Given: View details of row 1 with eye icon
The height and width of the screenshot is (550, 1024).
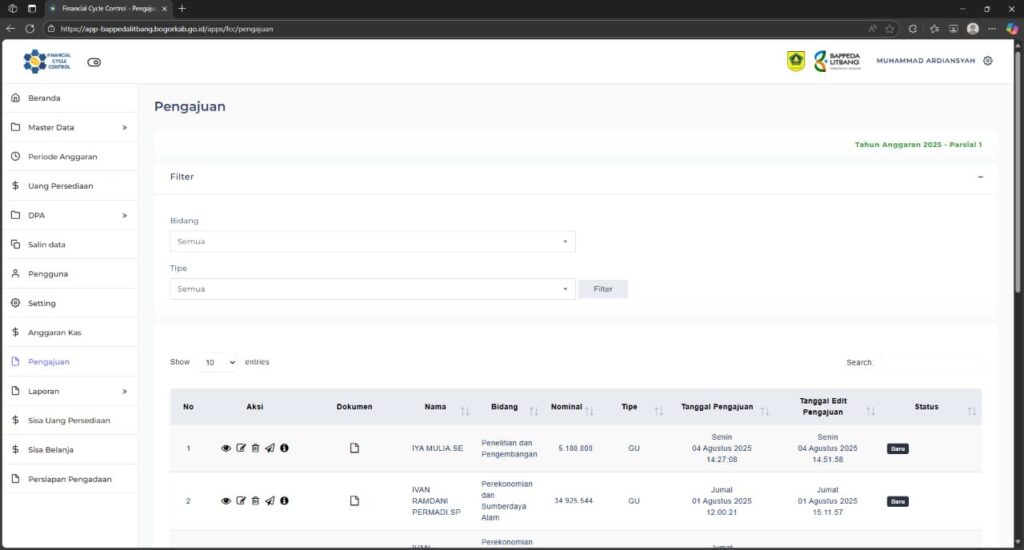Looking at the screenshot, I should (226, 448).
